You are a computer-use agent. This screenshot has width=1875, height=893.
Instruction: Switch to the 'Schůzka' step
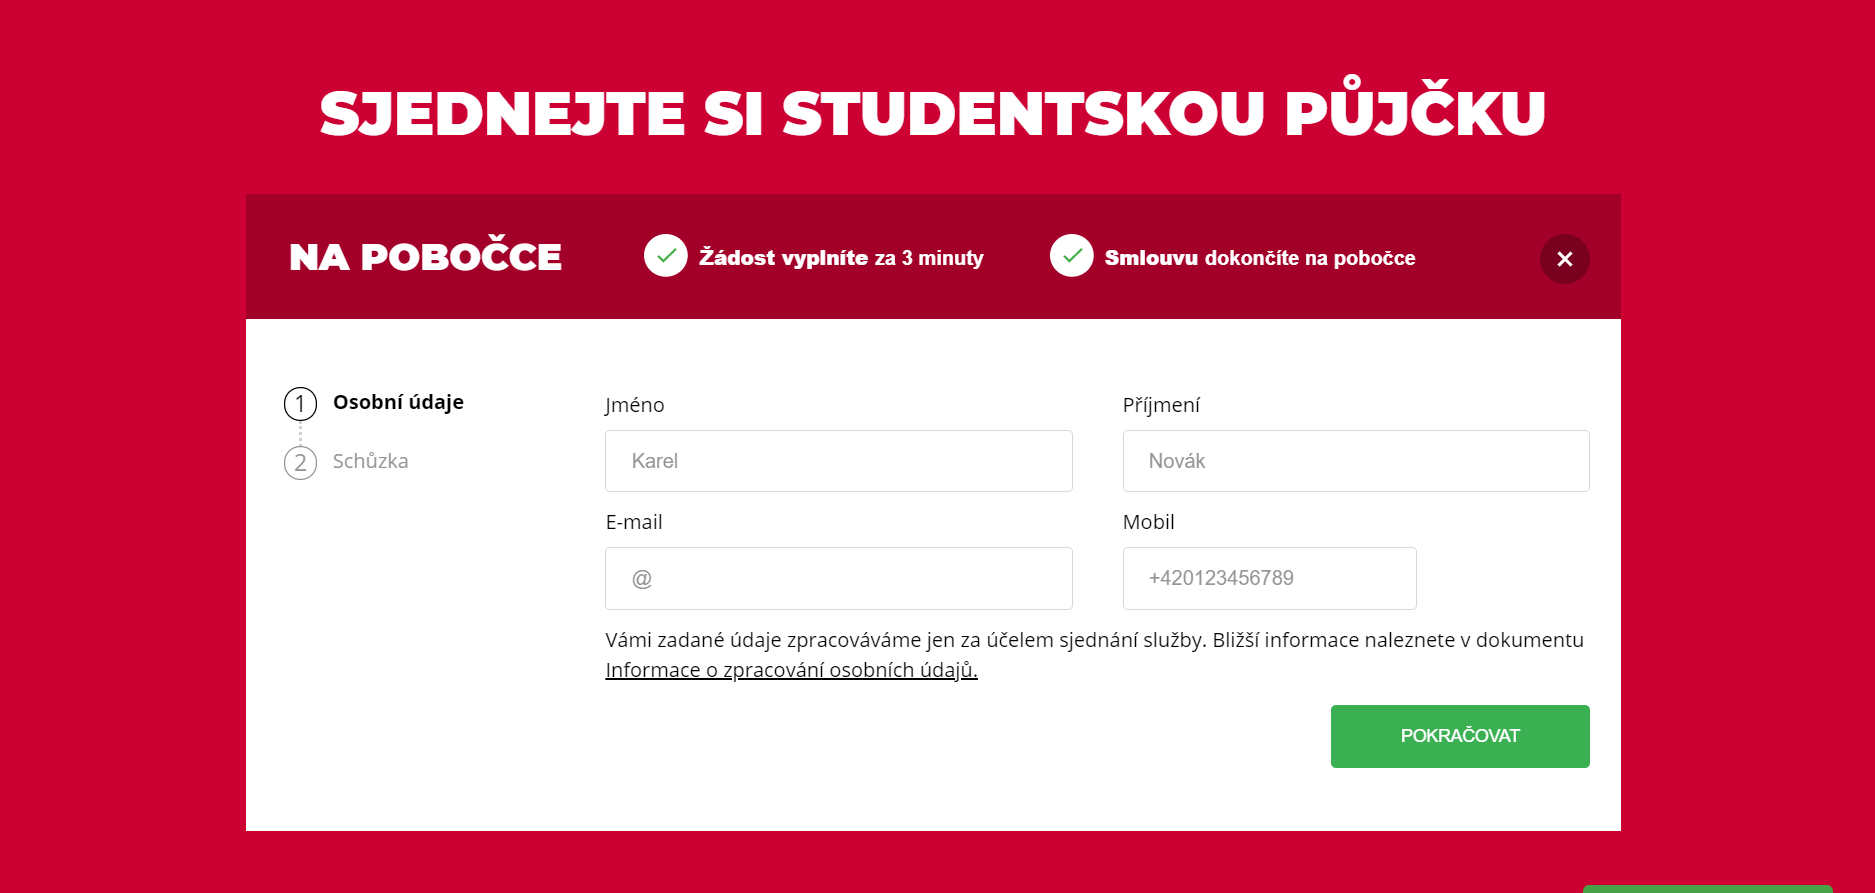[371, 462]
